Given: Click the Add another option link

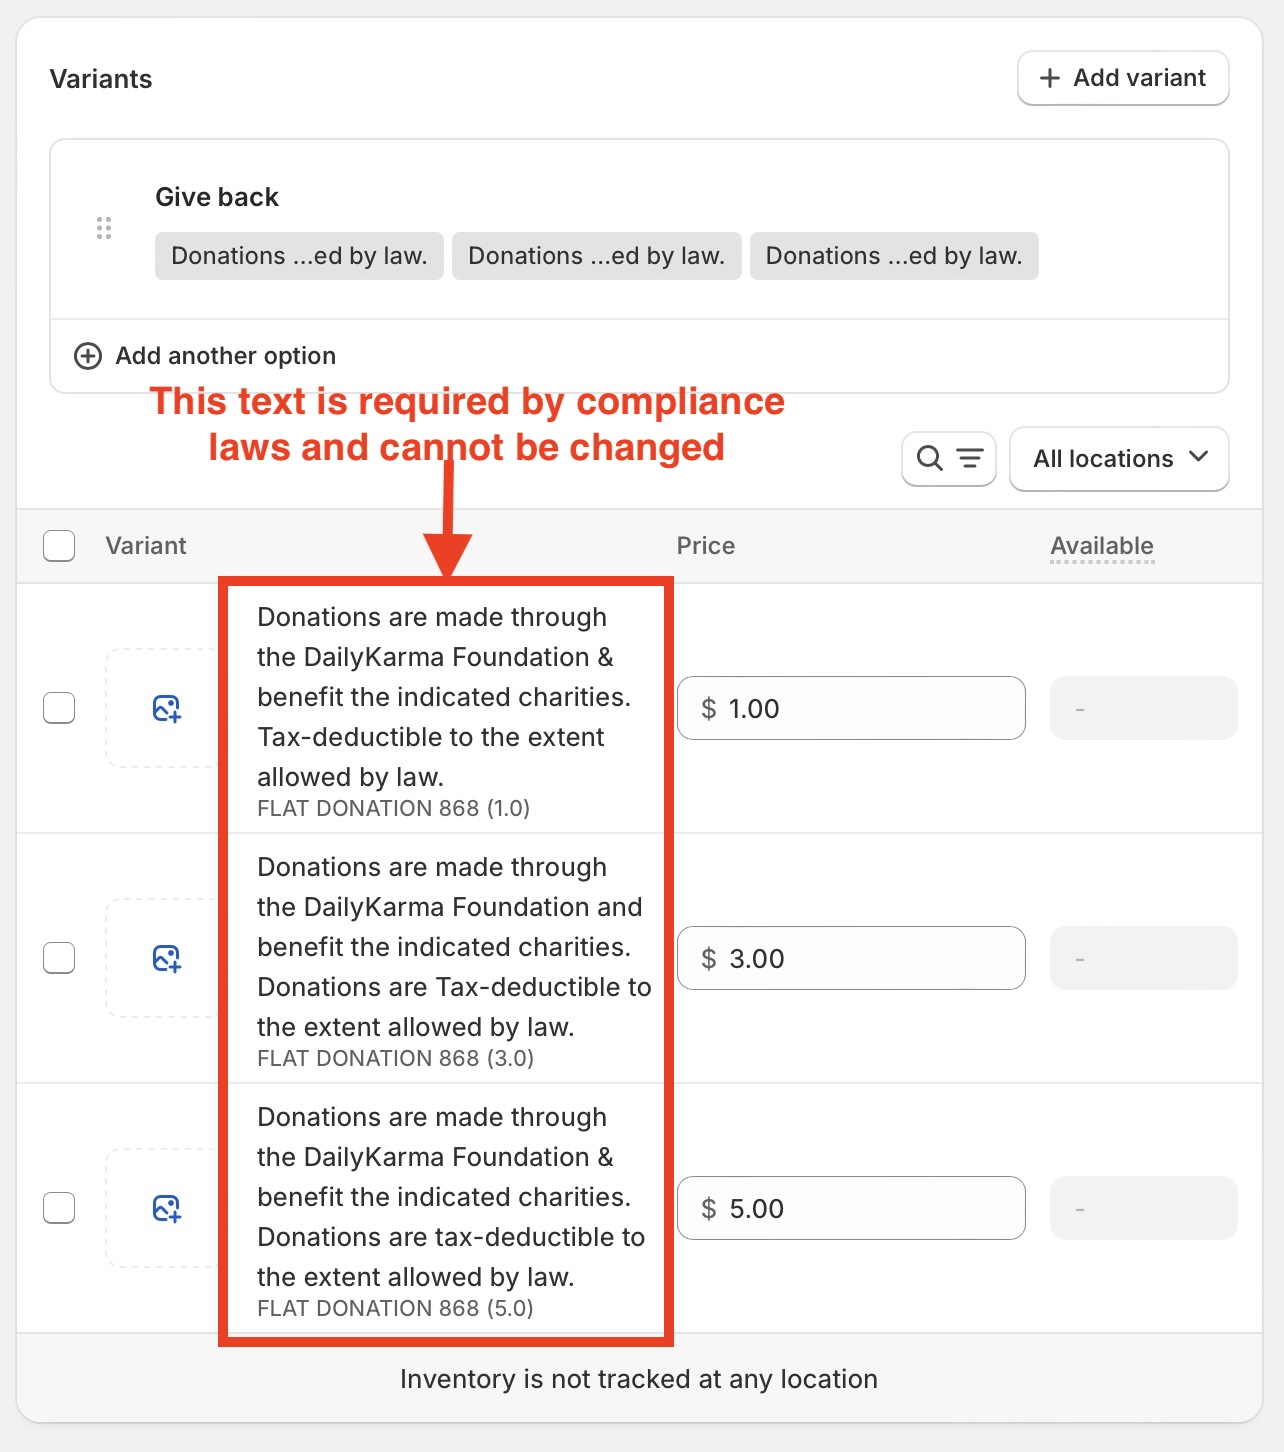Looking at the screenshot, I should pos(205,356).
